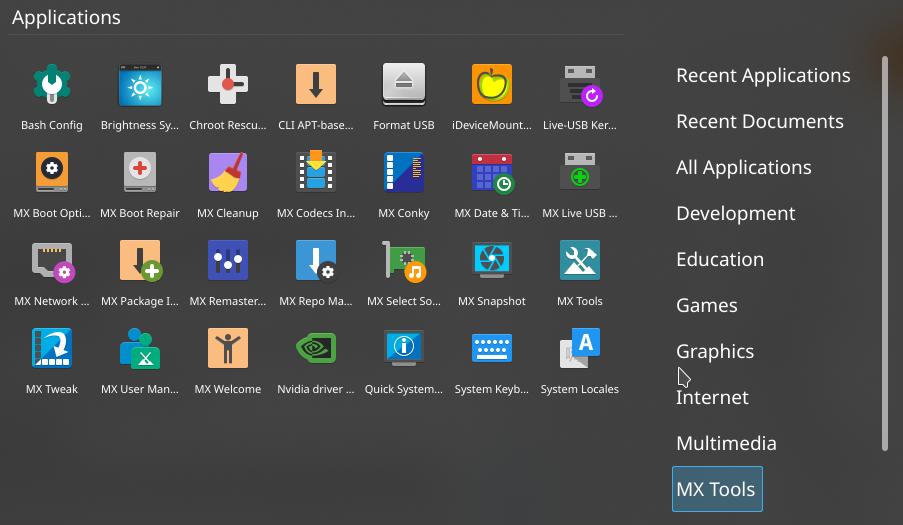
Task: Open MX Tools app icon
Action: (x=580, y=260)
